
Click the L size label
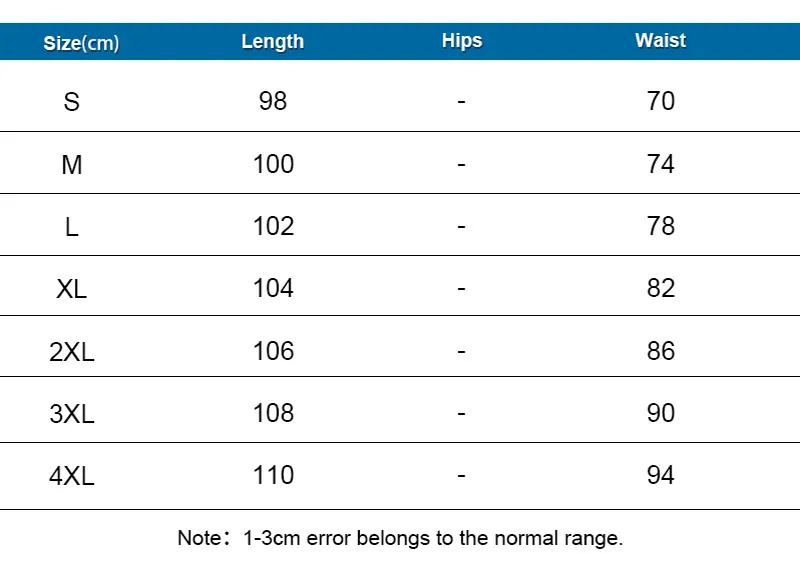click(x=71, y=227)
